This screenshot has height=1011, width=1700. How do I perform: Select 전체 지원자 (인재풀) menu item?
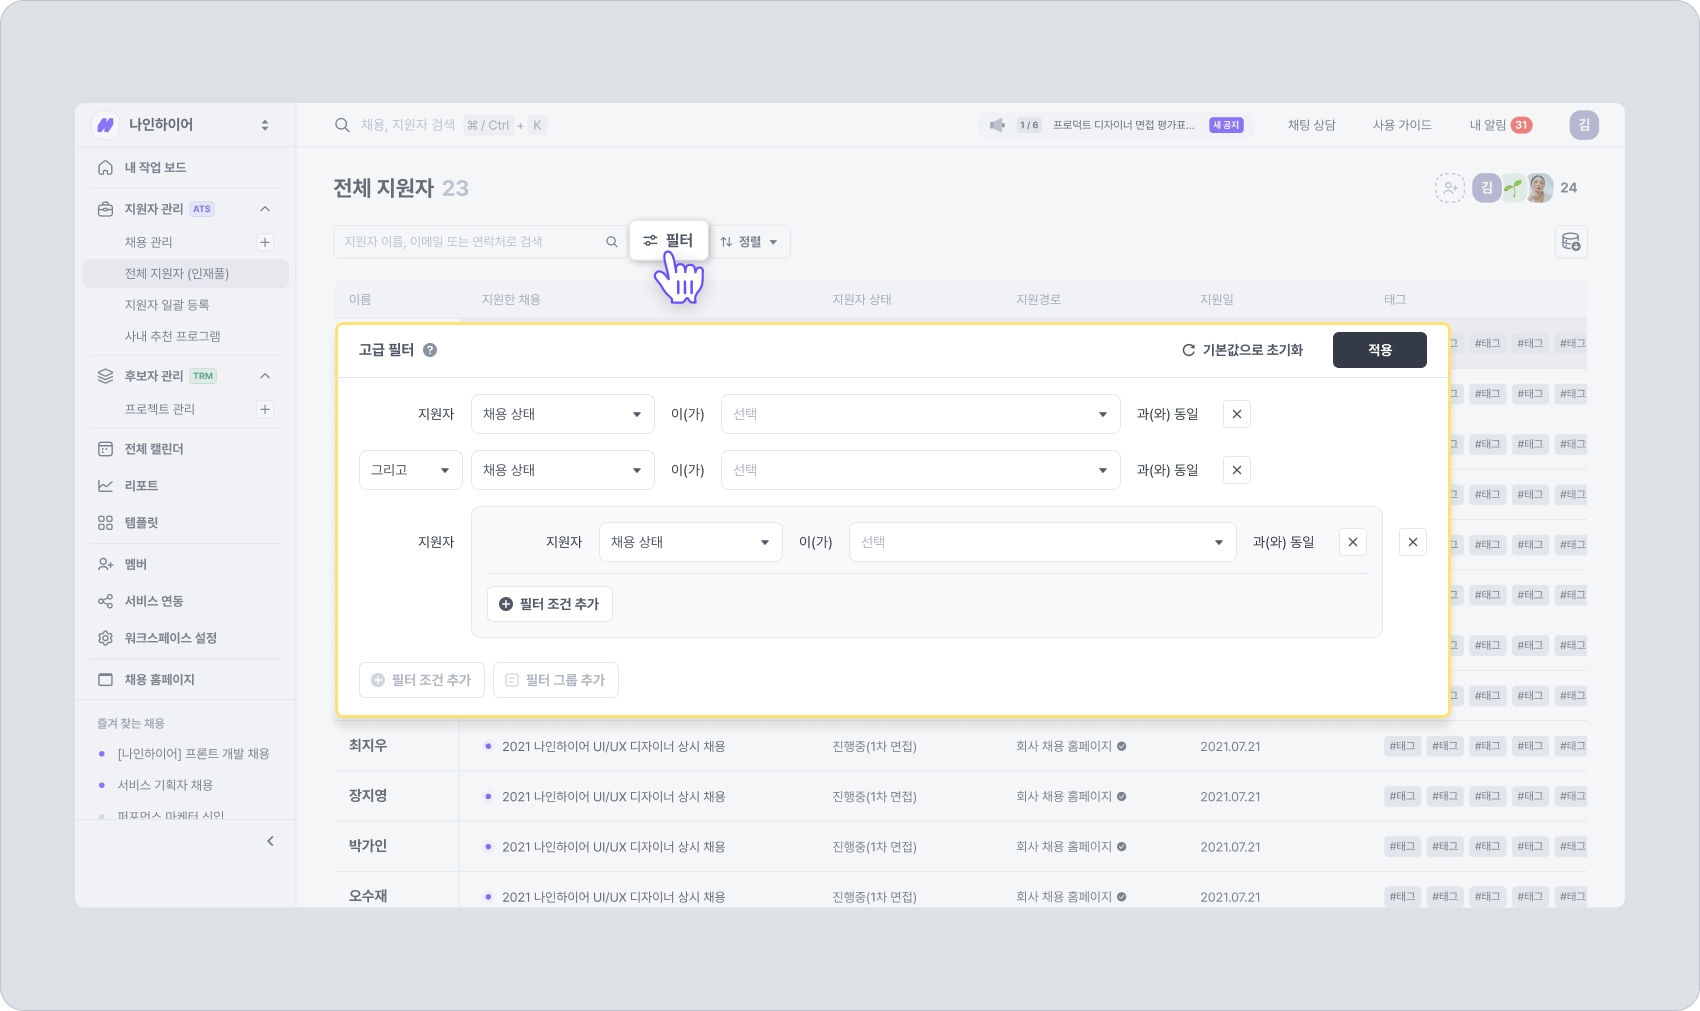click(185, 274)
